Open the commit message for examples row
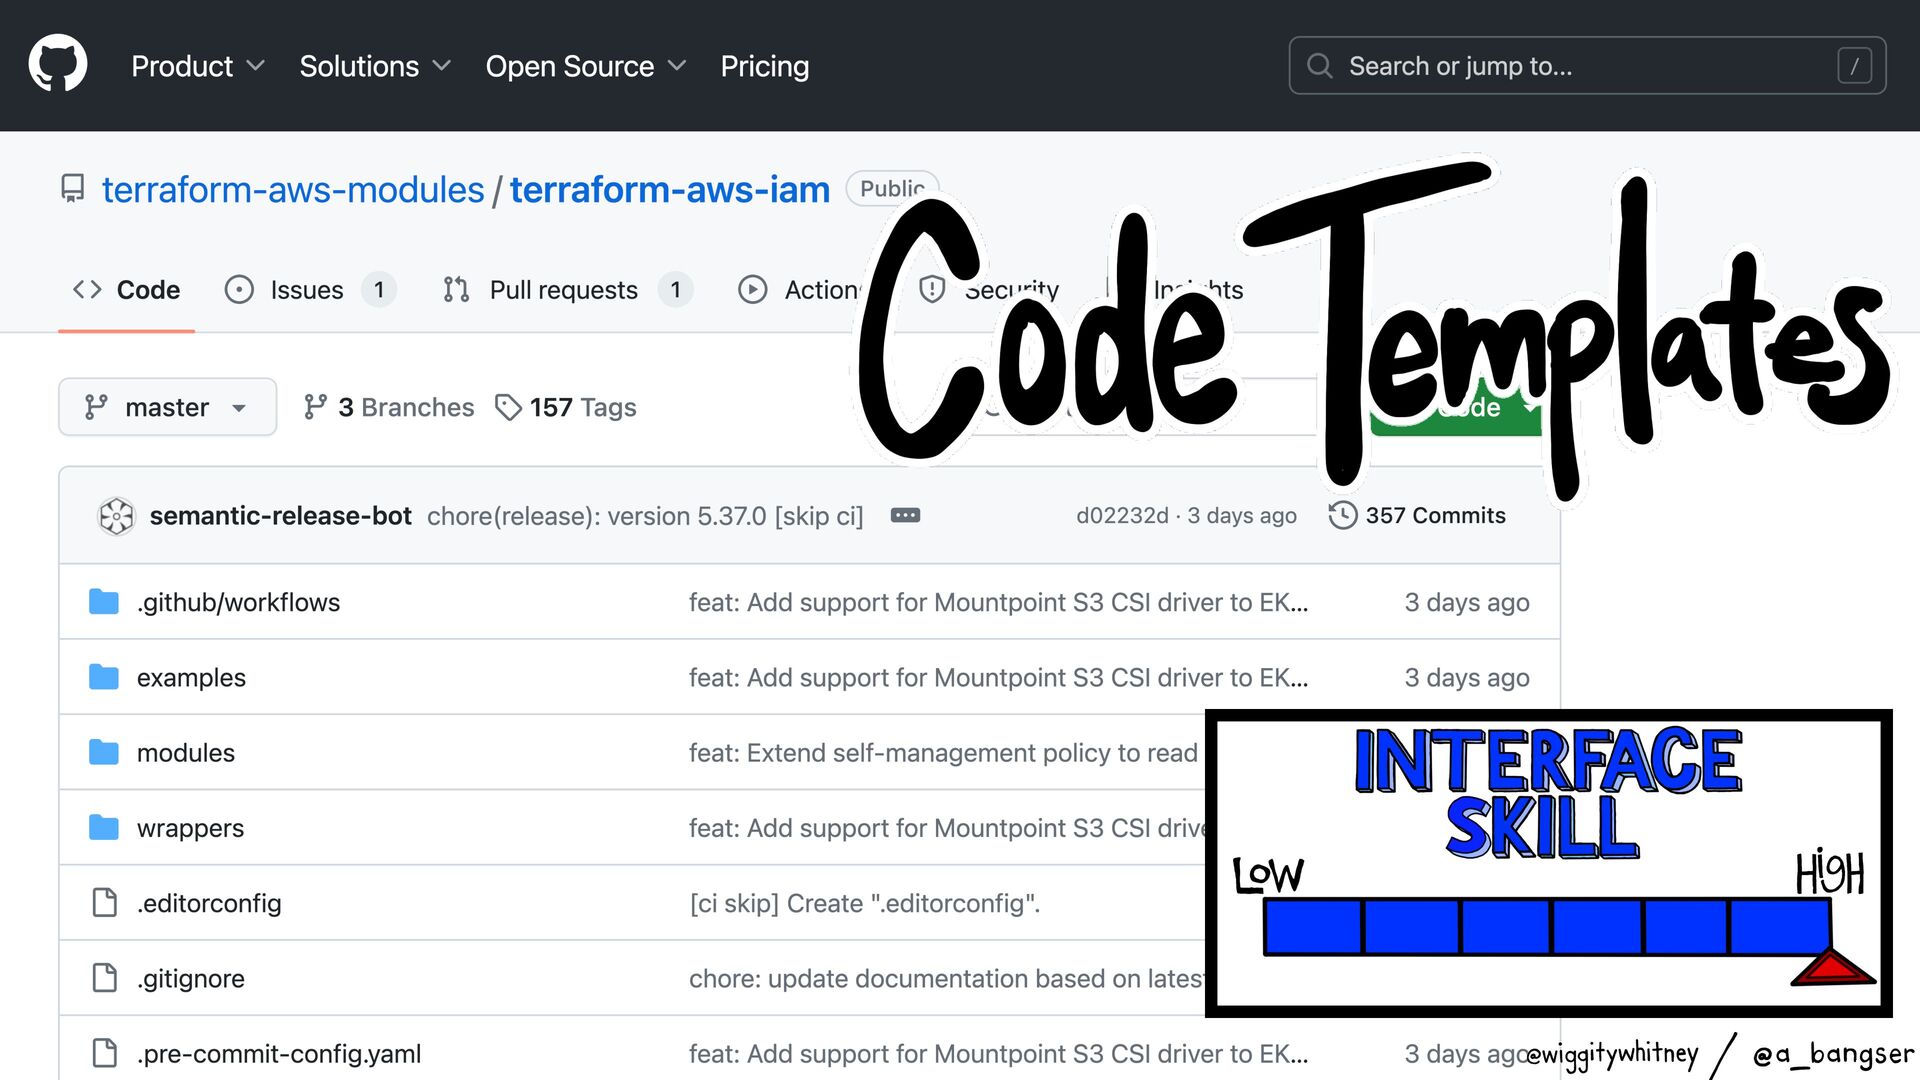 click(x=998, y=677)
